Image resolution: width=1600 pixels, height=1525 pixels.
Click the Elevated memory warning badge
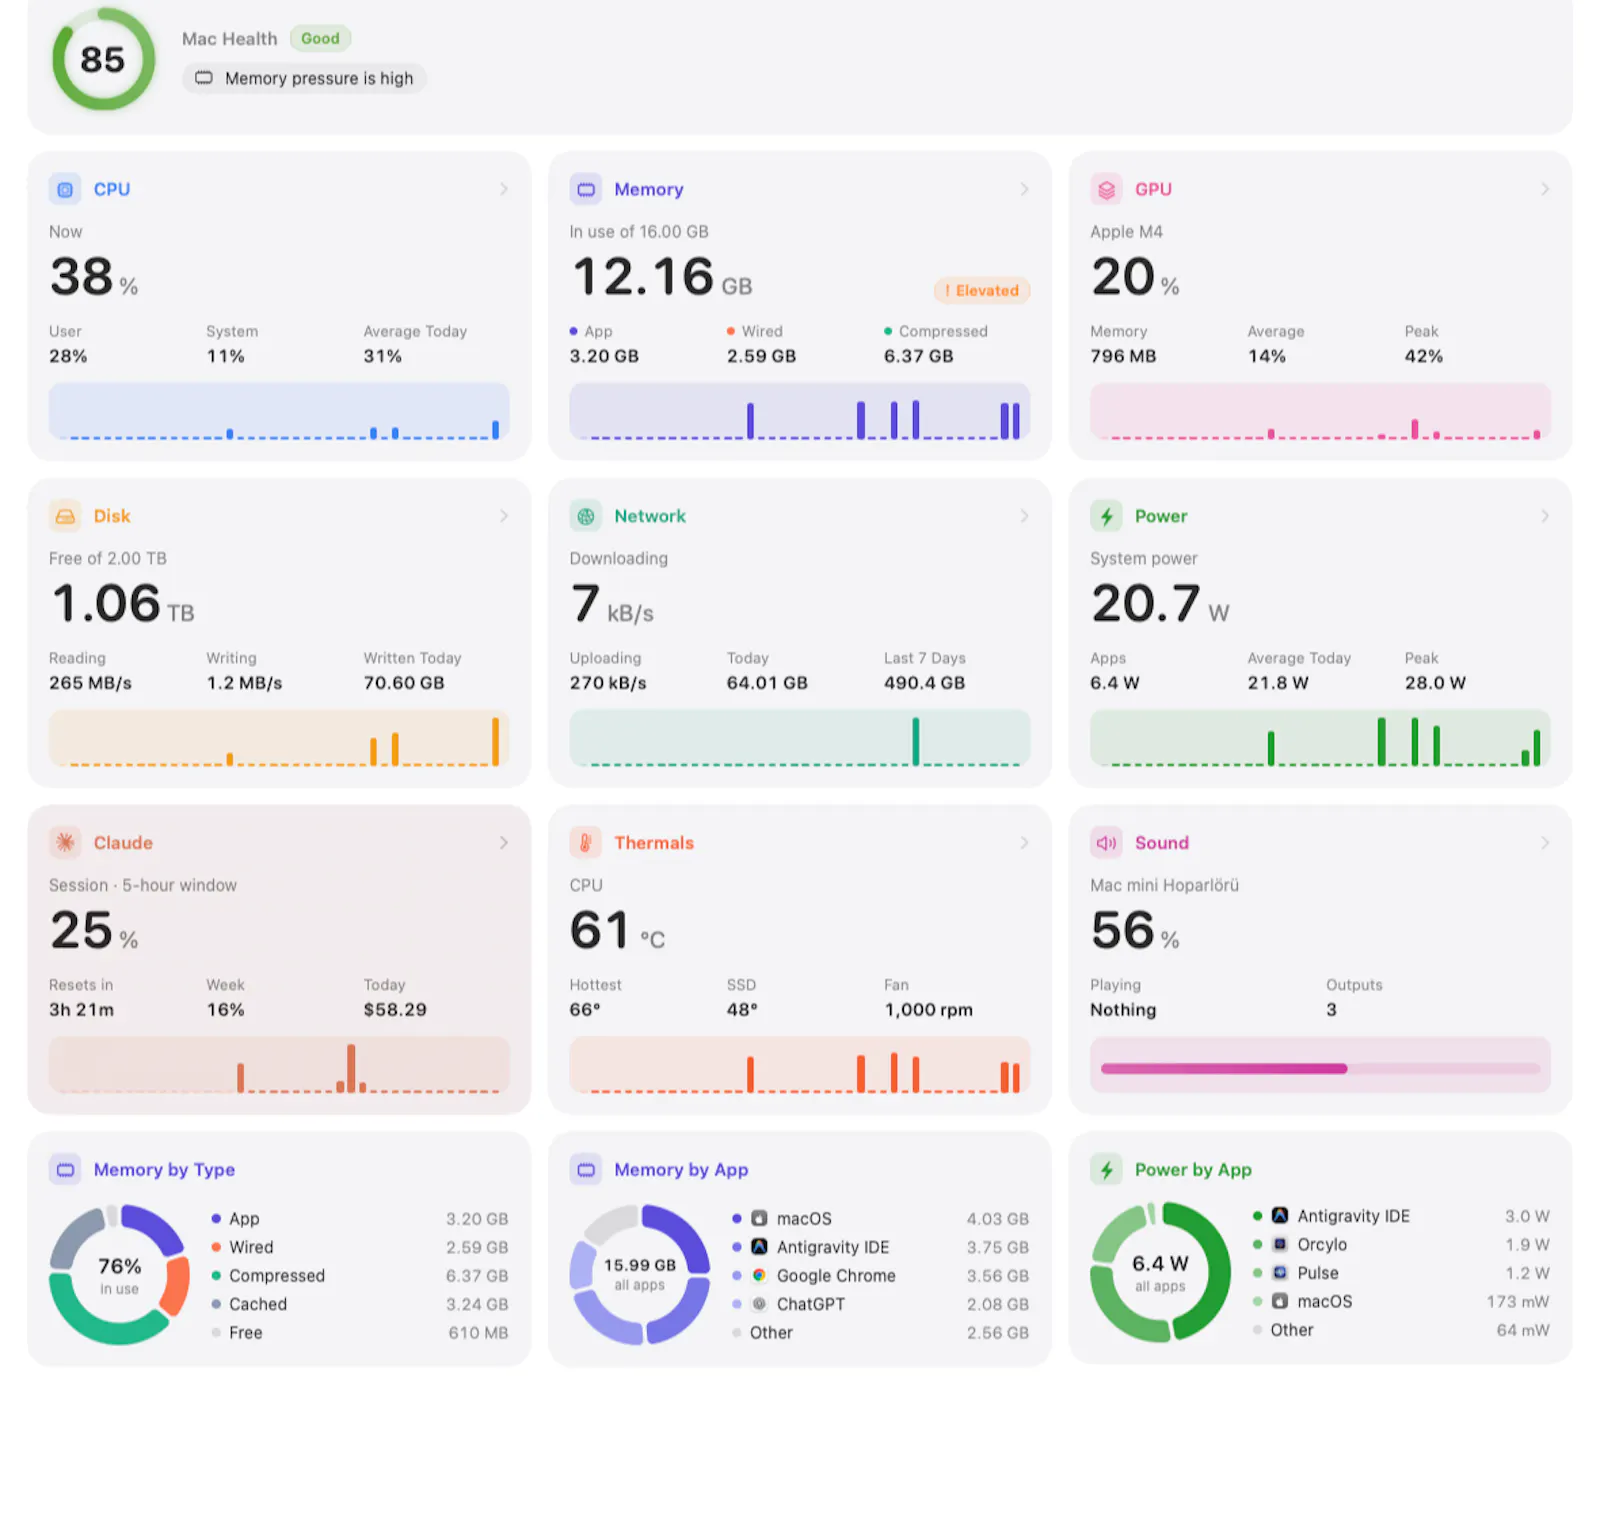982,290
